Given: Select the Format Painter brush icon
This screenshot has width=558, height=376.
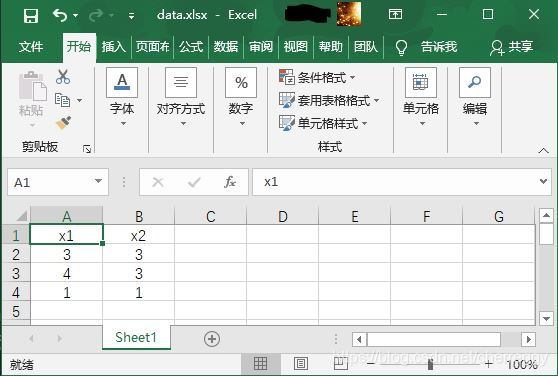Looking at the screenshot, I should pos(63,123).
